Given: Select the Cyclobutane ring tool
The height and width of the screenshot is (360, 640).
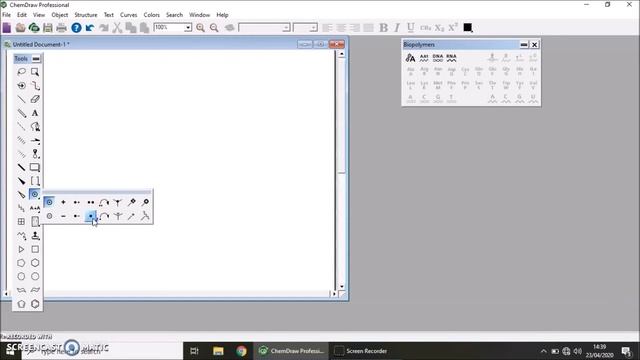Looking at the screenshot, I should coord(35,249).
